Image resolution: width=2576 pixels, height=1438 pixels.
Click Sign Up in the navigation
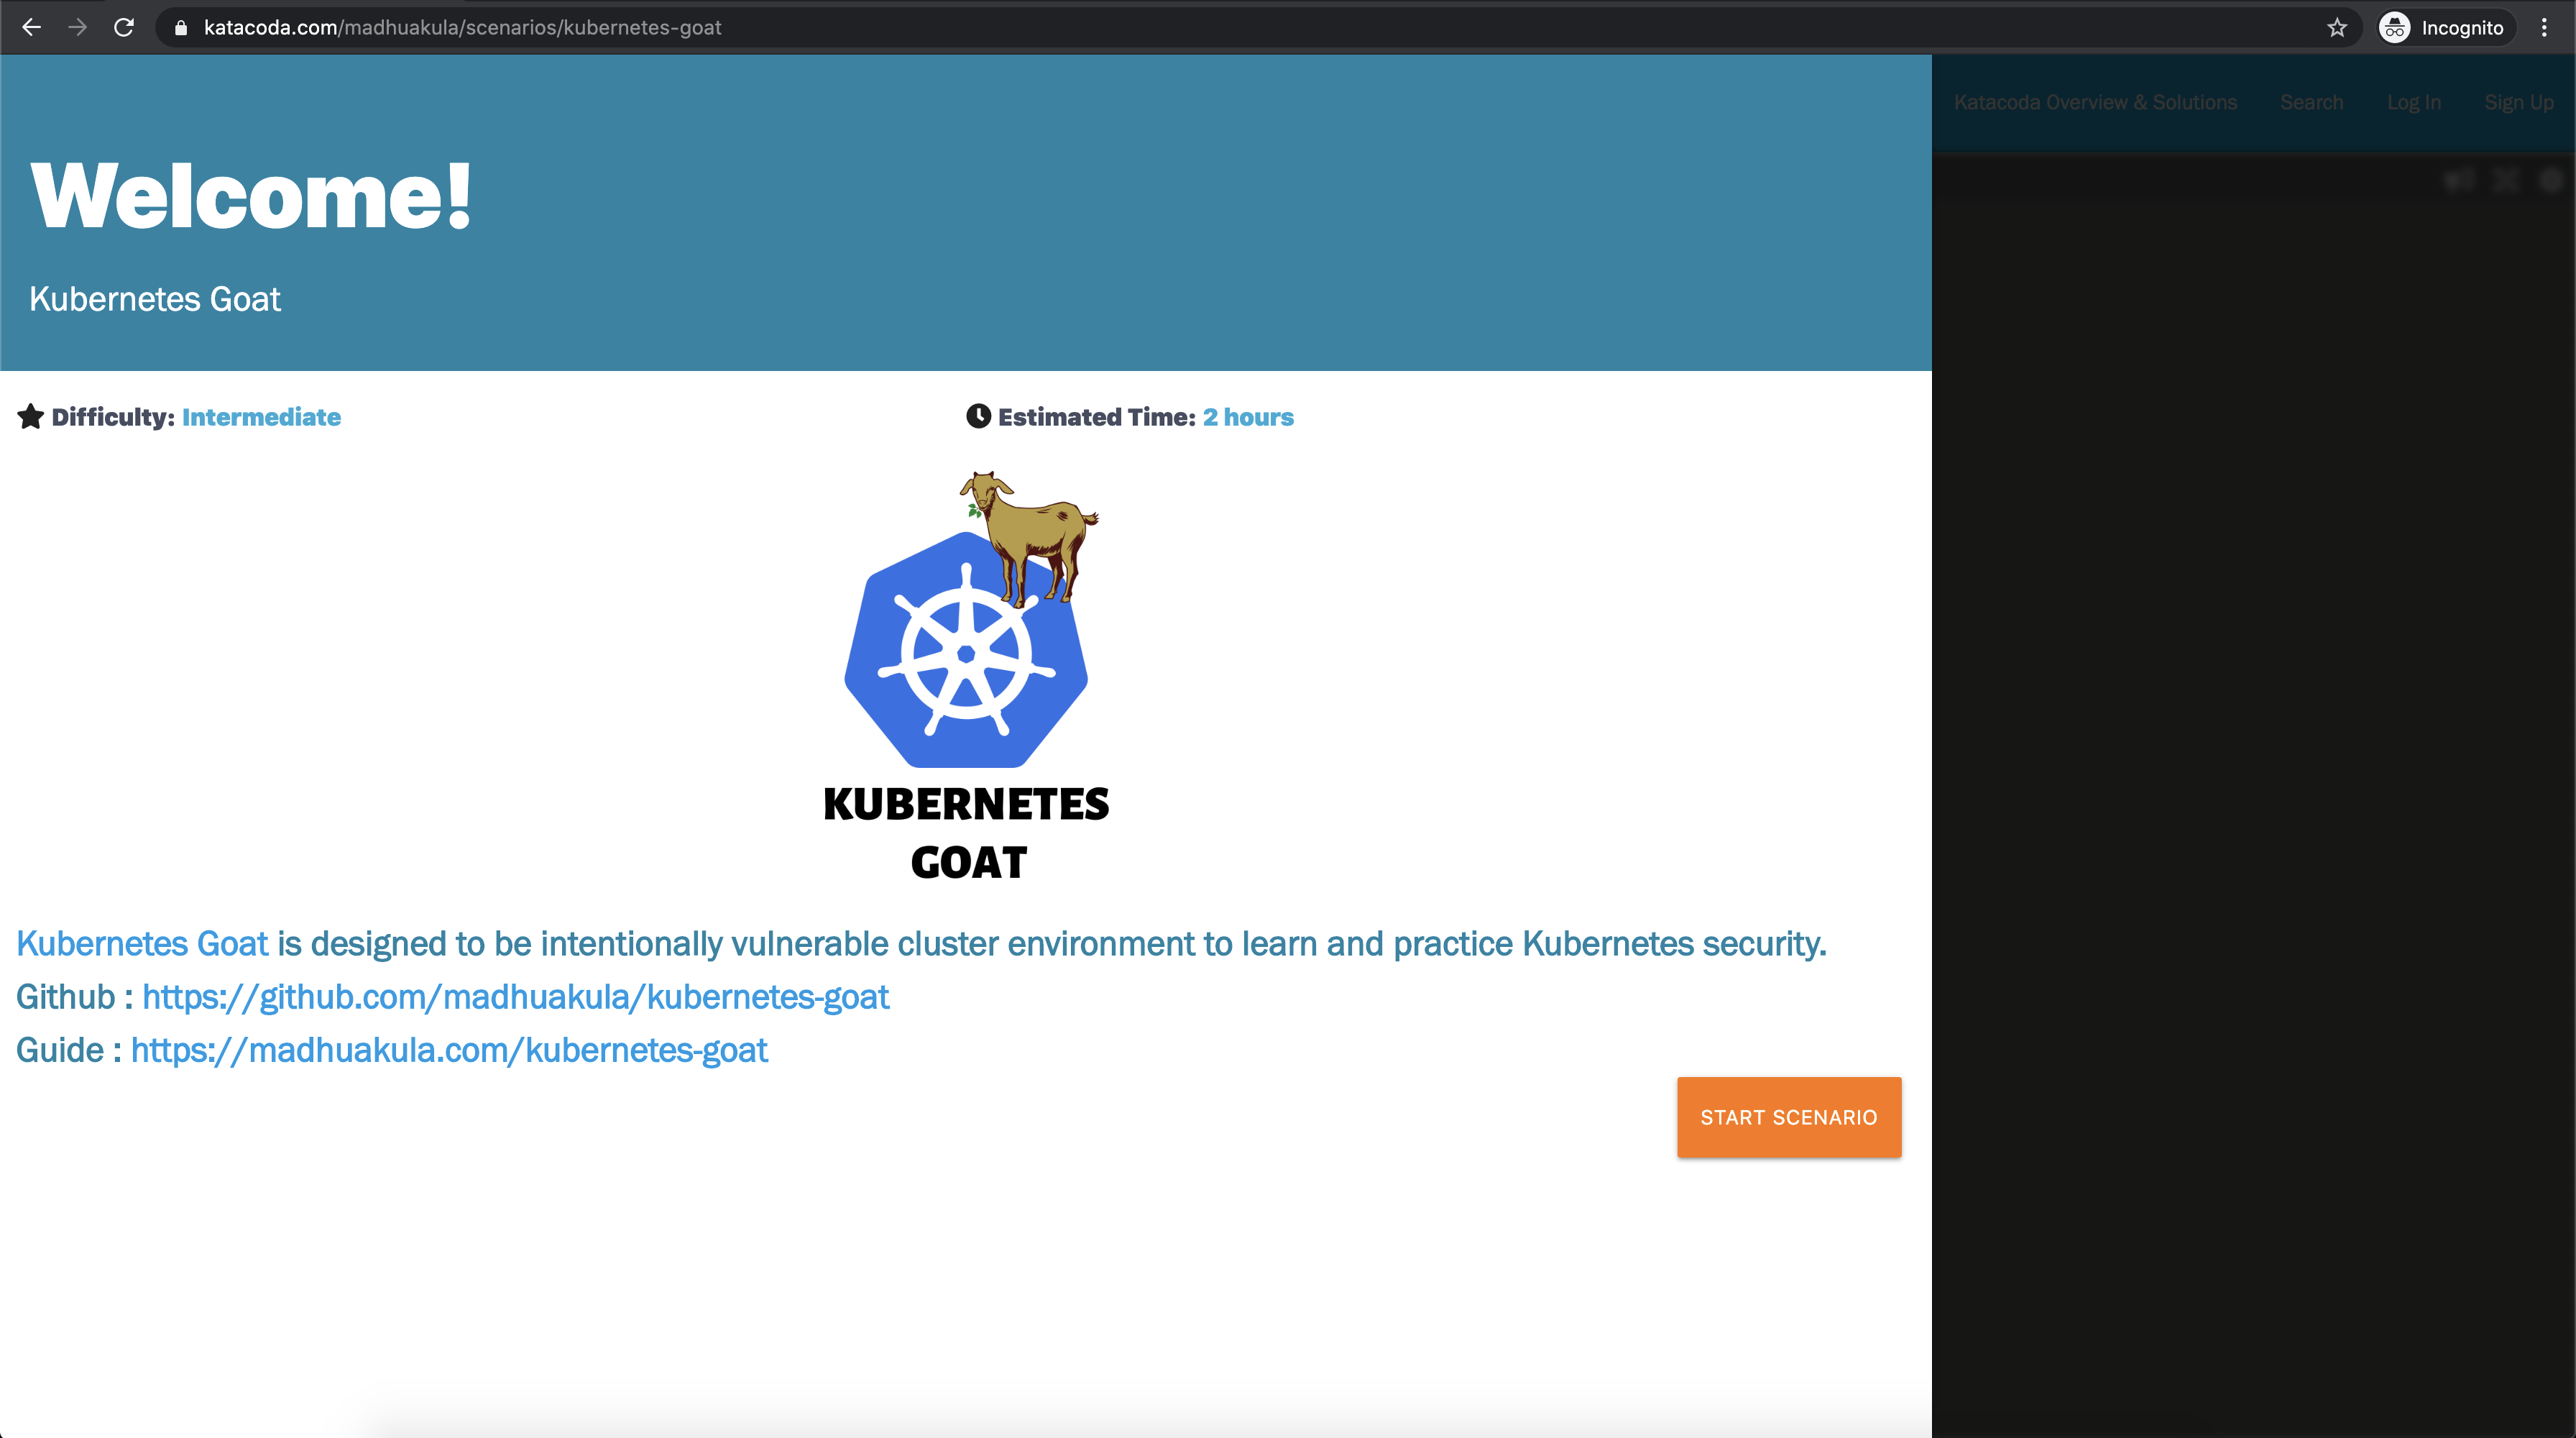point(2518,103)
